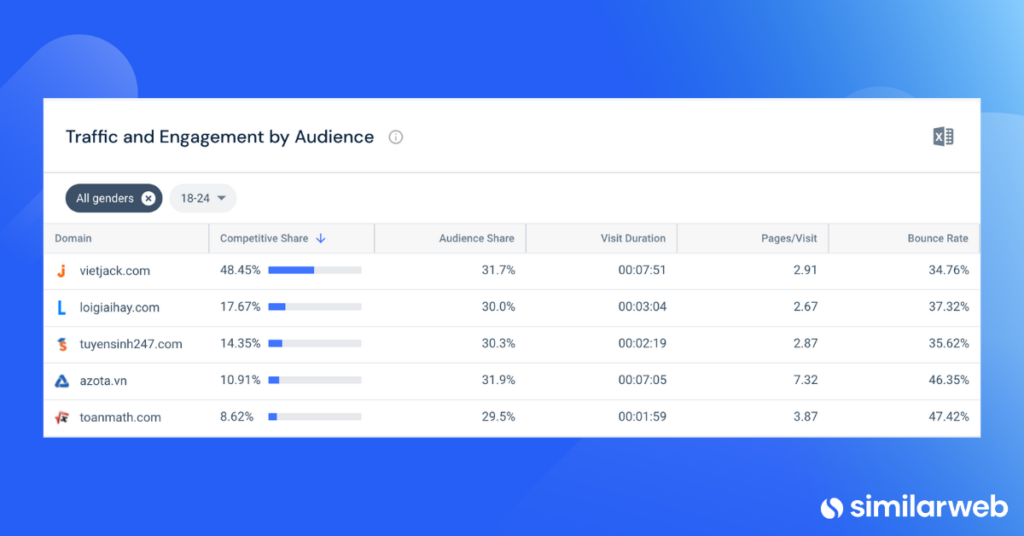Sort by Pages/Visit column header
Viewport: 1024px width, 536px height.
coord(789,238)
